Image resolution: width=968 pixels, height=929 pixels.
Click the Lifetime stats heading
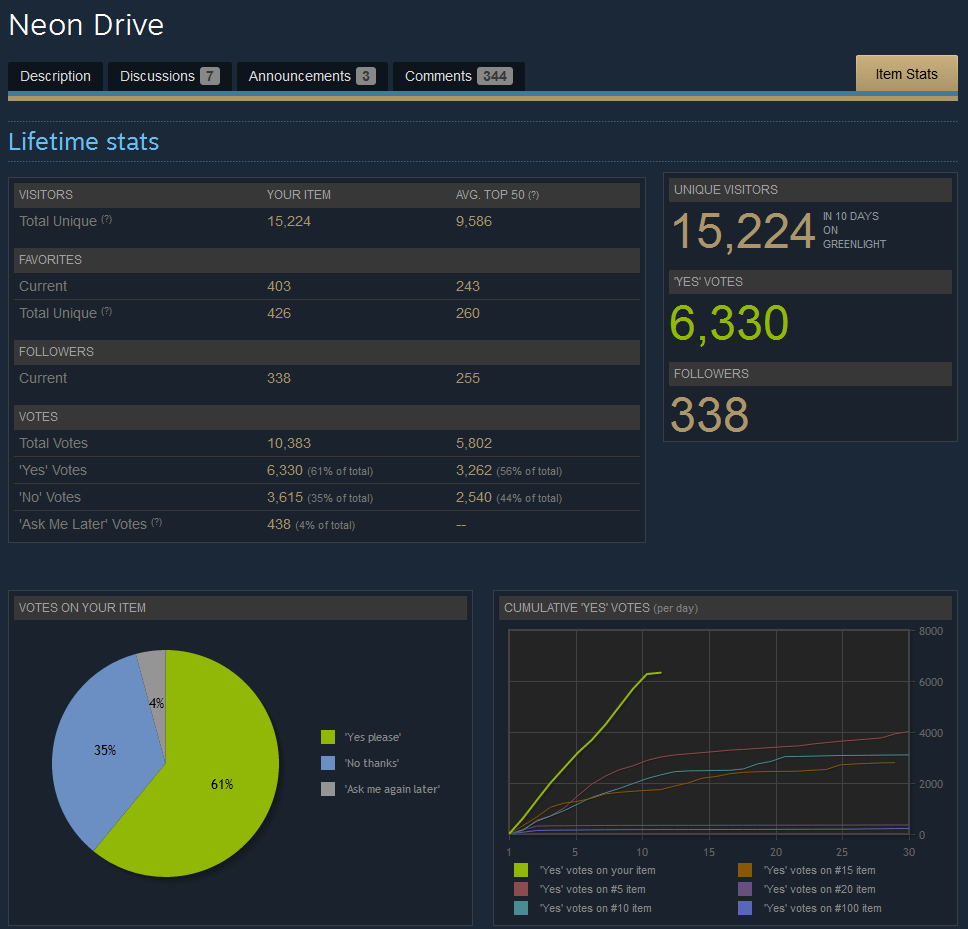84,142
